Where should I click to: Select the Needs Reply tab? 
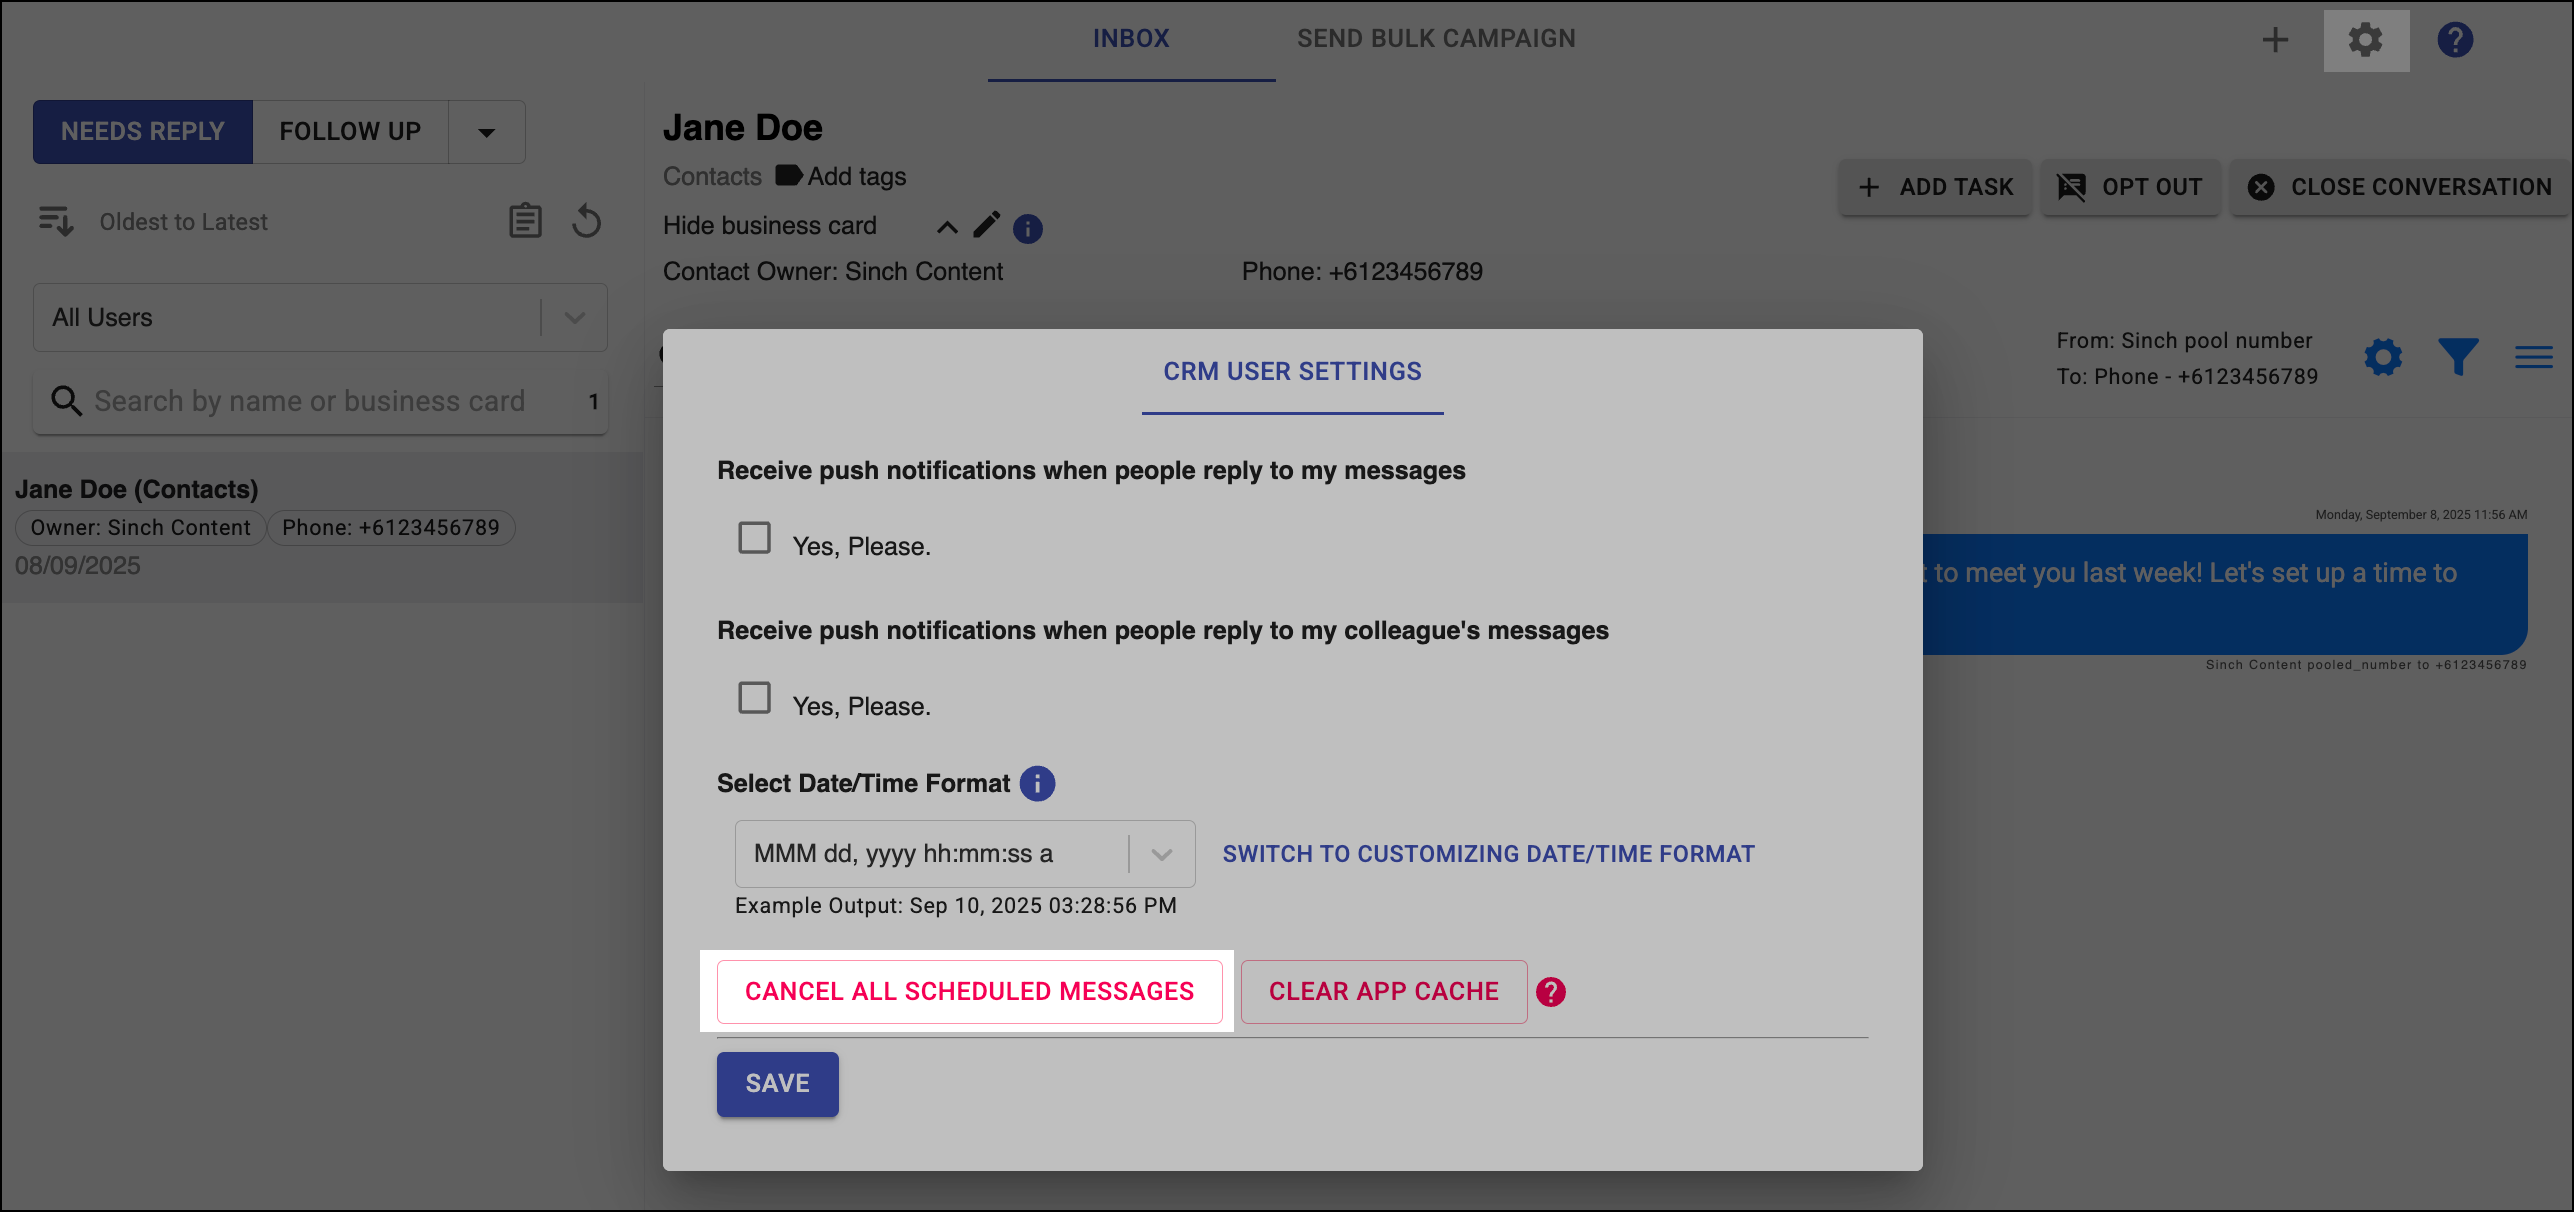pyautogui.click(x=143, y=132)
